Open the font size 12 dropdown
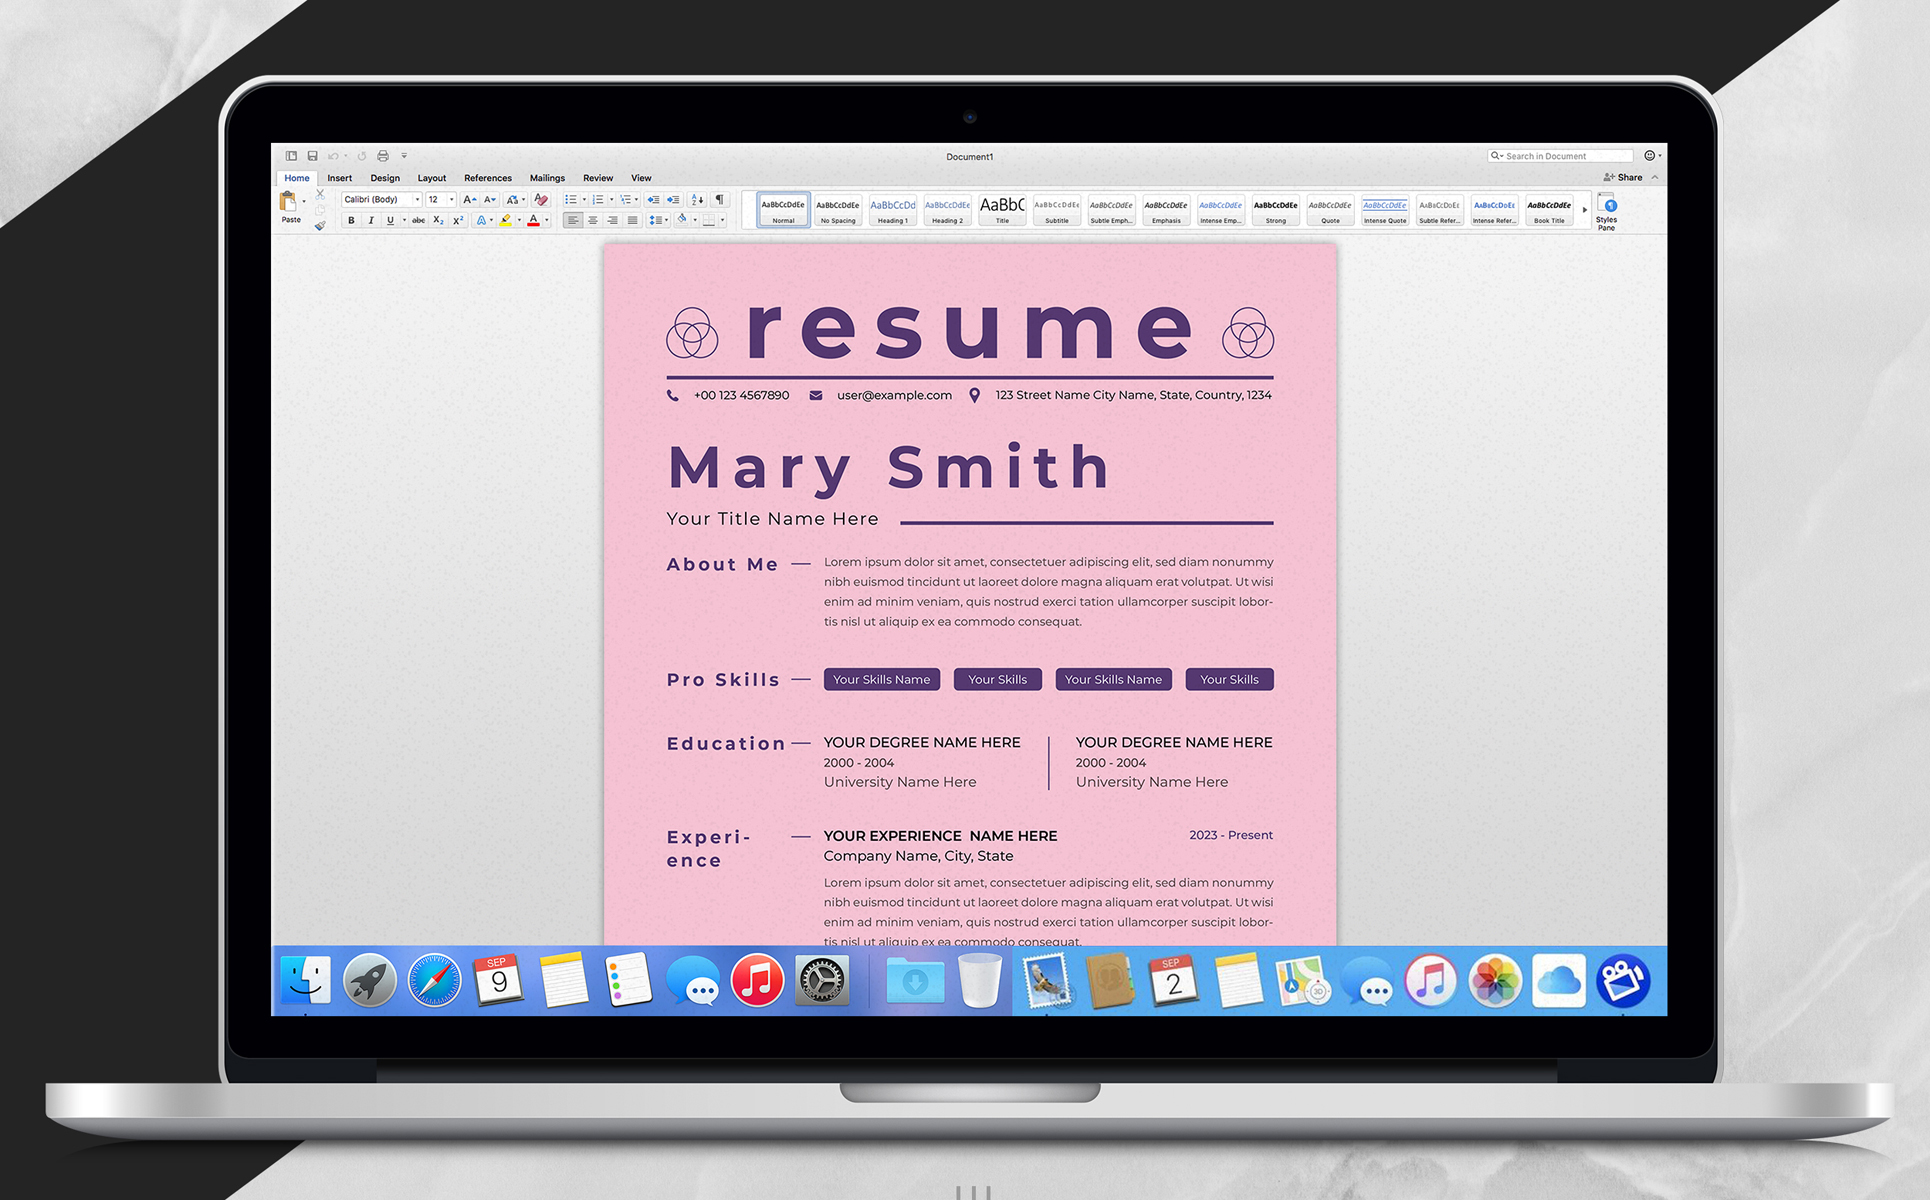 tap(451, 200)
